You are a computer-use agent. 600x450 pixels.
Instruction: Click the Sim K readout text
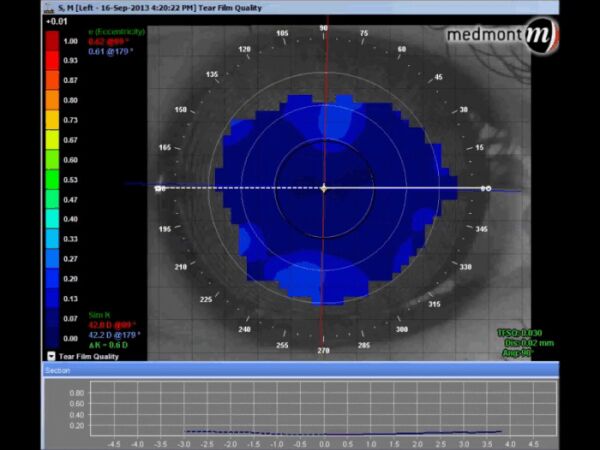(x=99, y=315)
